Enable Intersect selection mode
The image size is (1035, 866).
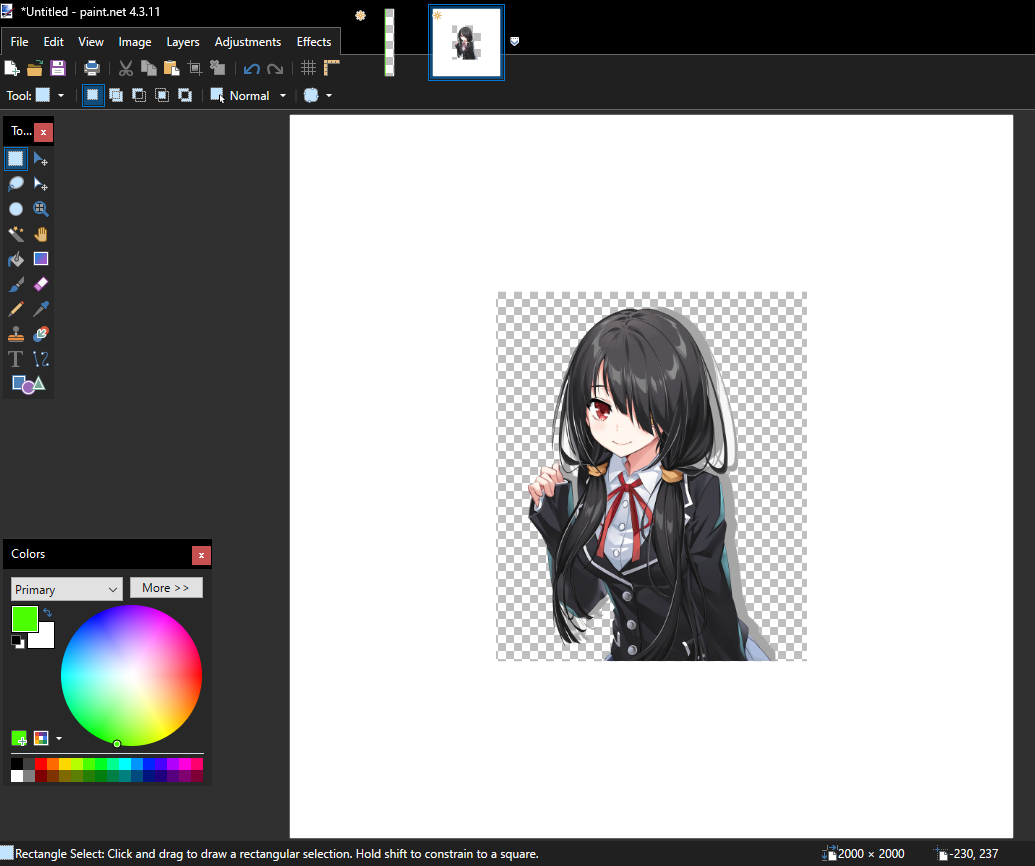tap(162, 96)
